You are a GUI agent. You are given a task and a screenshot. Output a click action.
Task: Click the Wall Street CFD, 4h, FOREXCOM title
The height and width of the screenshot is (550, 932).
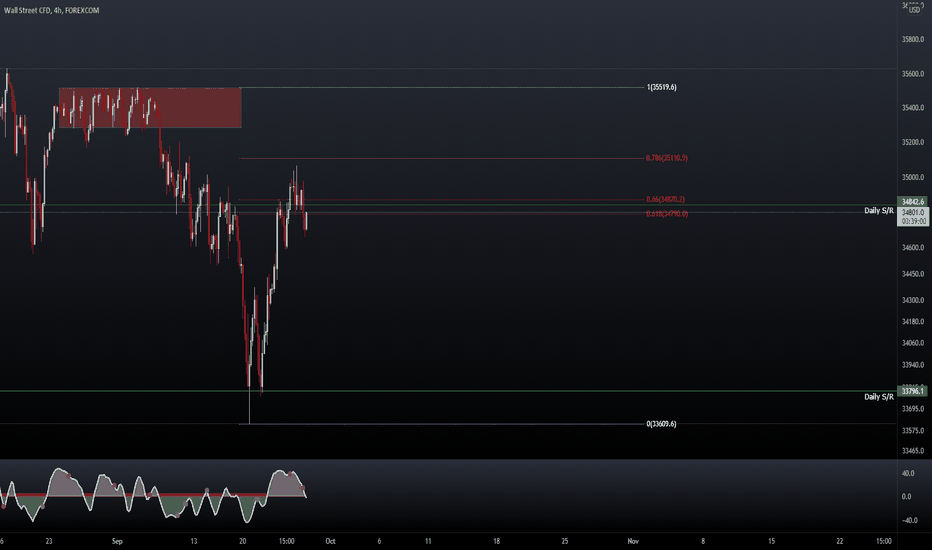coord(52,11)
